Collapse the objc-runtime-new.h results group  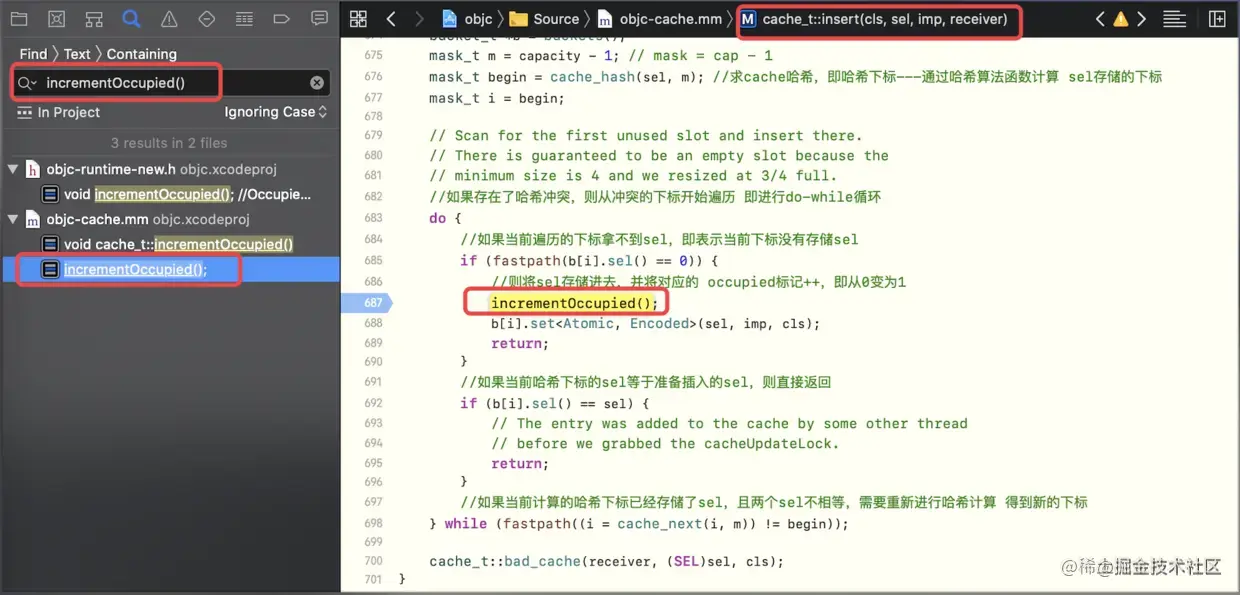click(x=10, y=169)
